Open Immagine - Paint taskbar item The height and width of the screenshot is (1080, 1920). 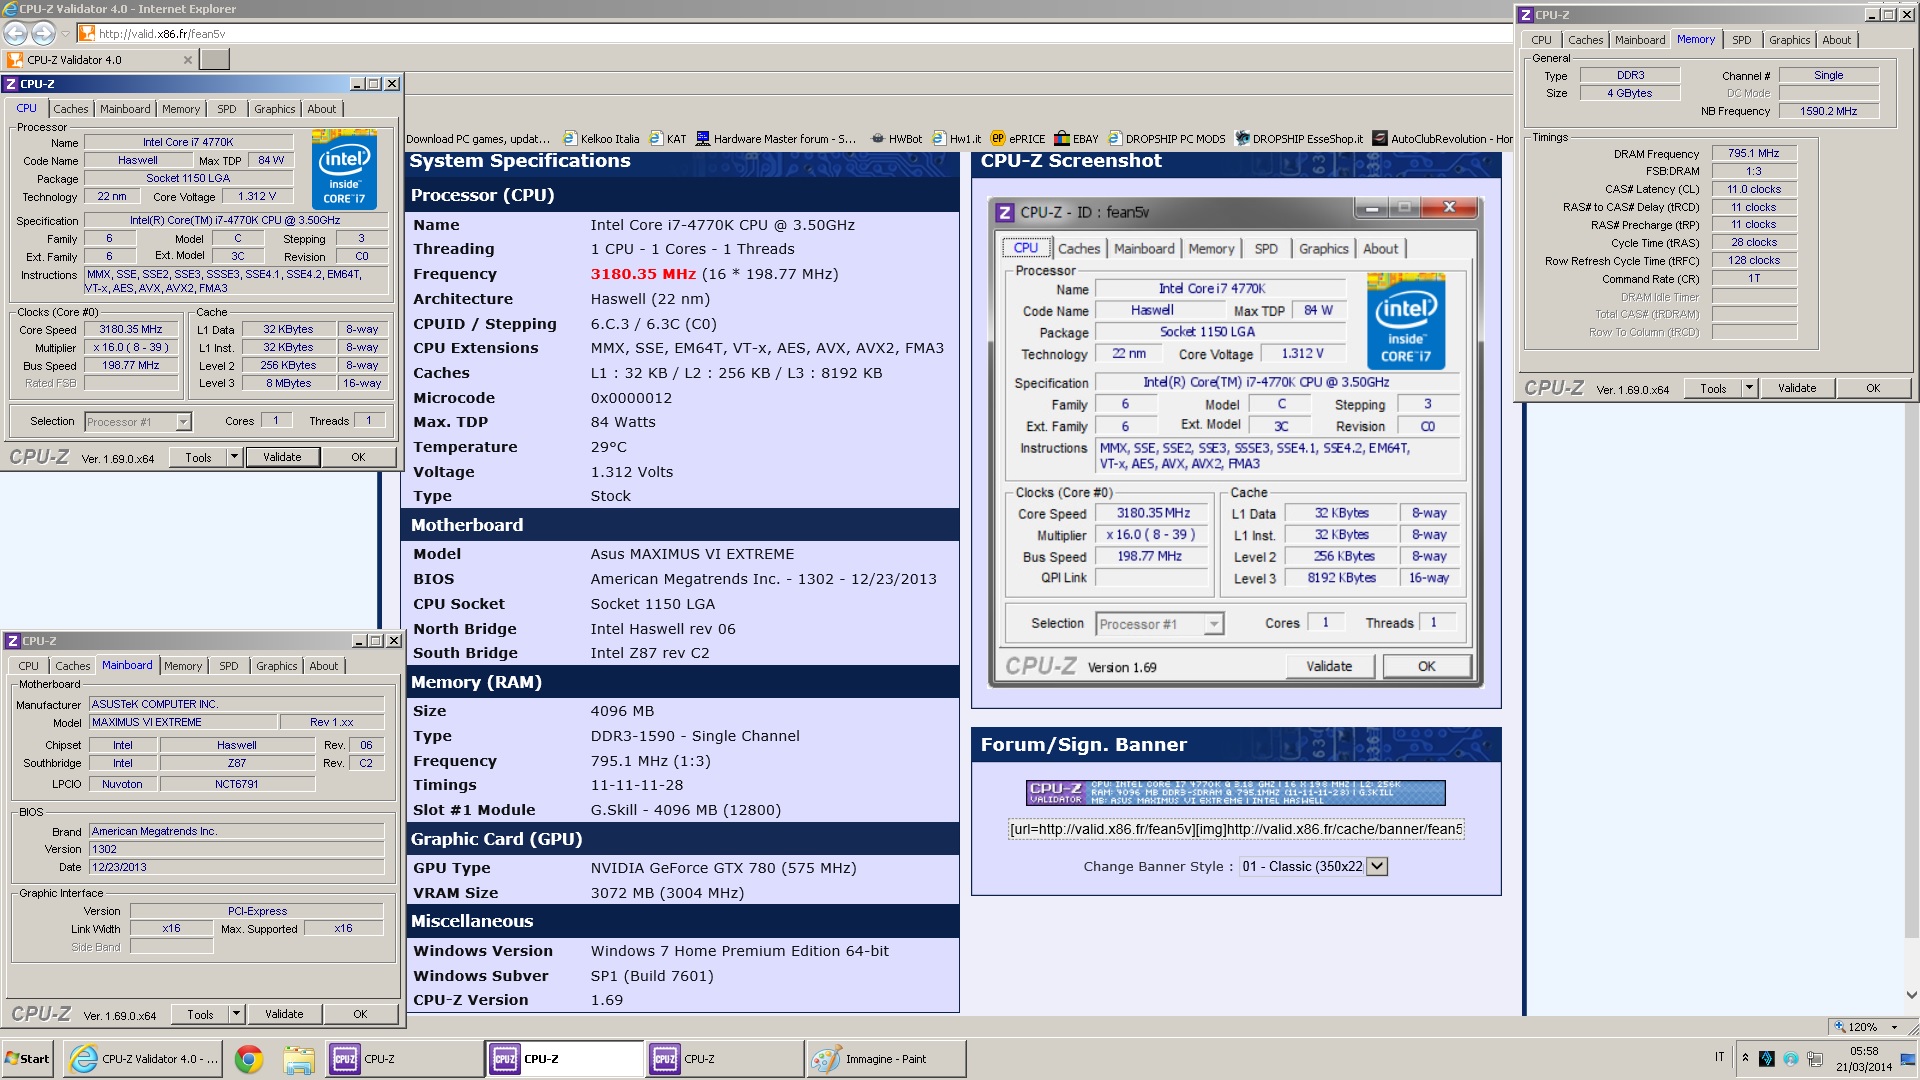(886, 1058)
